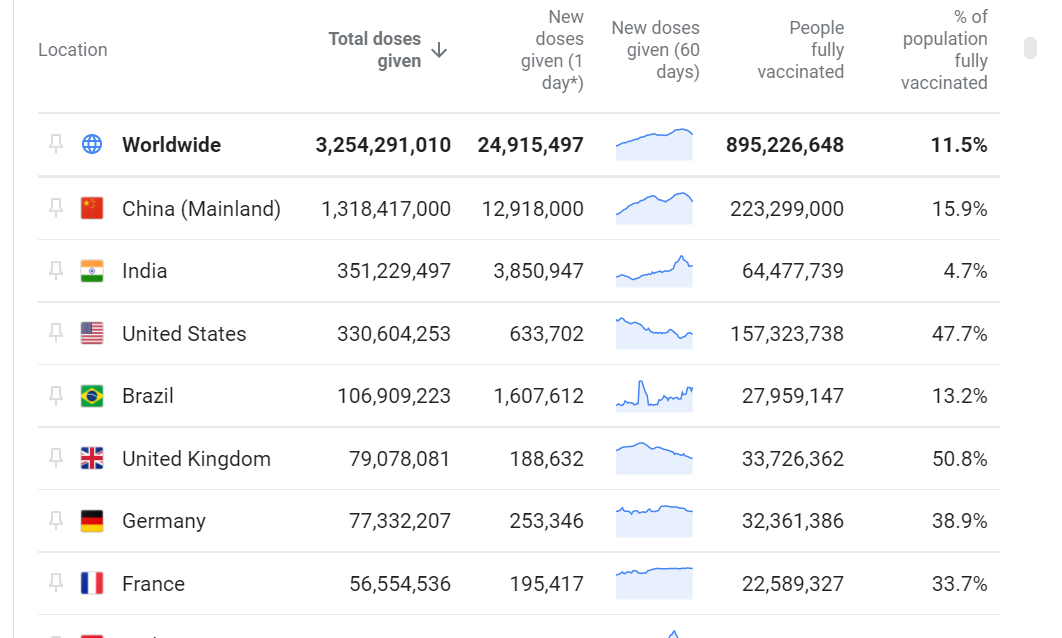This screenshot has width=1062, height=638.
Task: Pin the India row
Action: point(56,271)
